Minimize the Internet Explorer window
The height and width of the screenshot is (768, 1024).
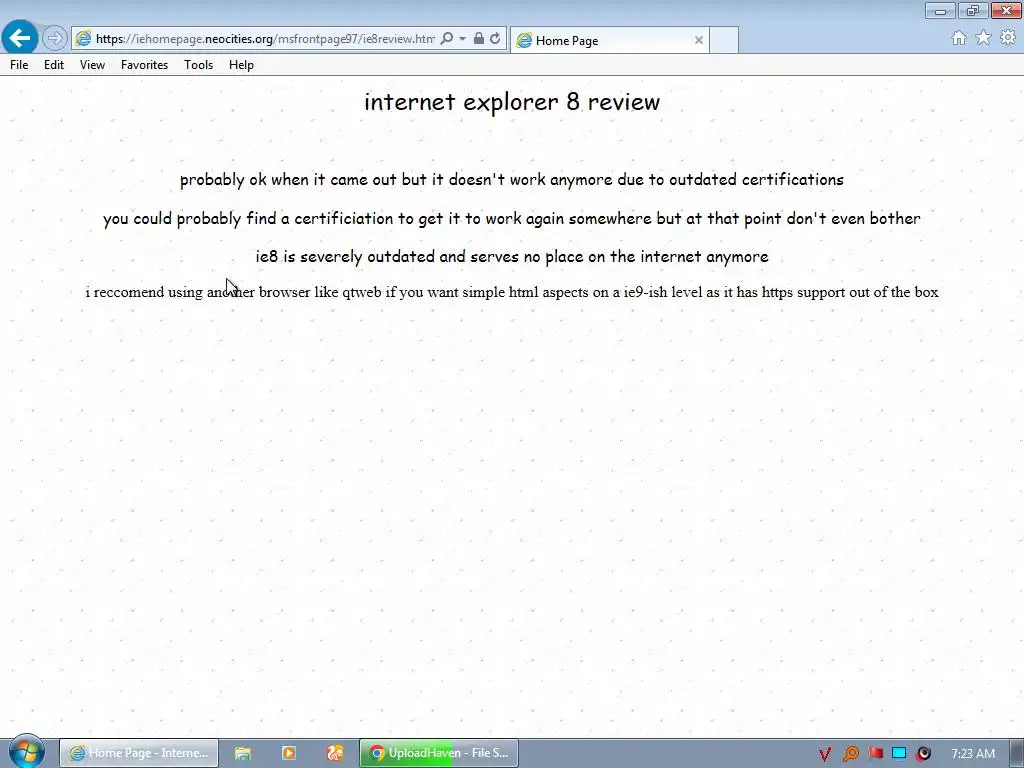click(x=940, y=10)
